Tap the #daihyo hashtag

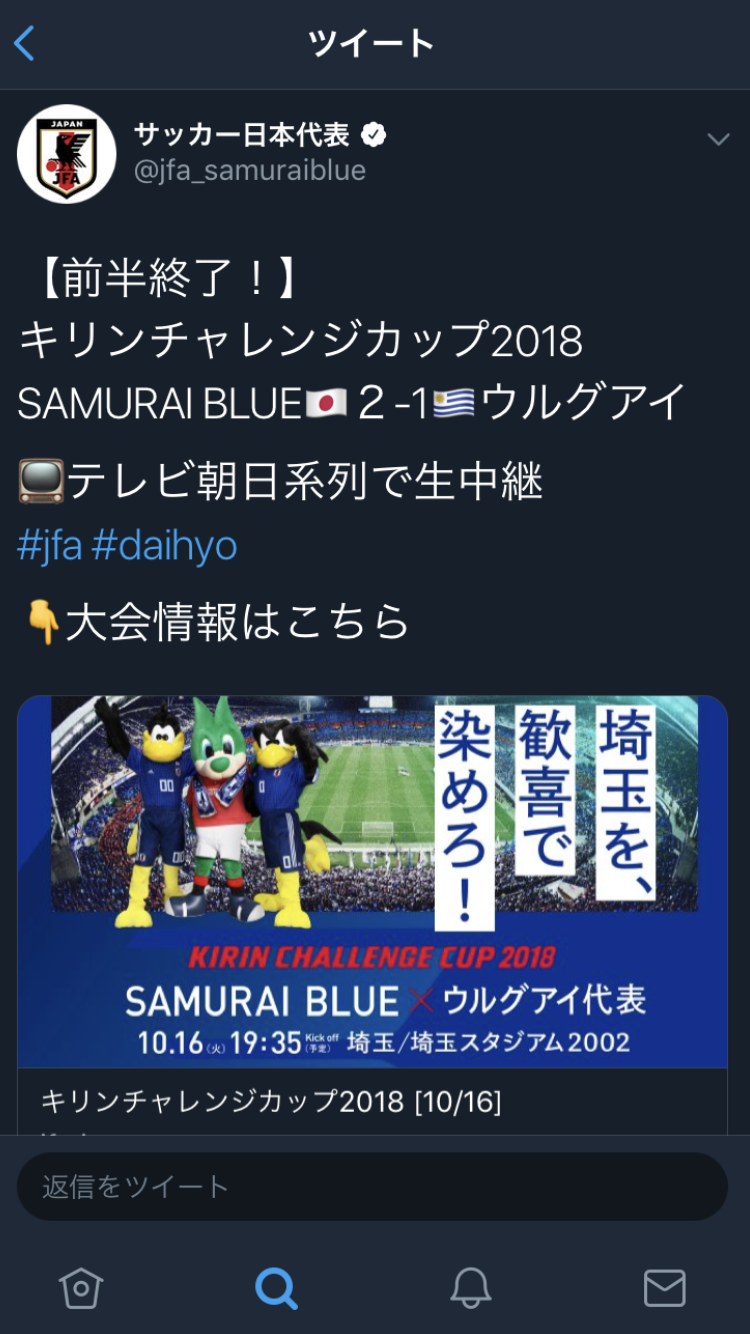tap(165, 546)
